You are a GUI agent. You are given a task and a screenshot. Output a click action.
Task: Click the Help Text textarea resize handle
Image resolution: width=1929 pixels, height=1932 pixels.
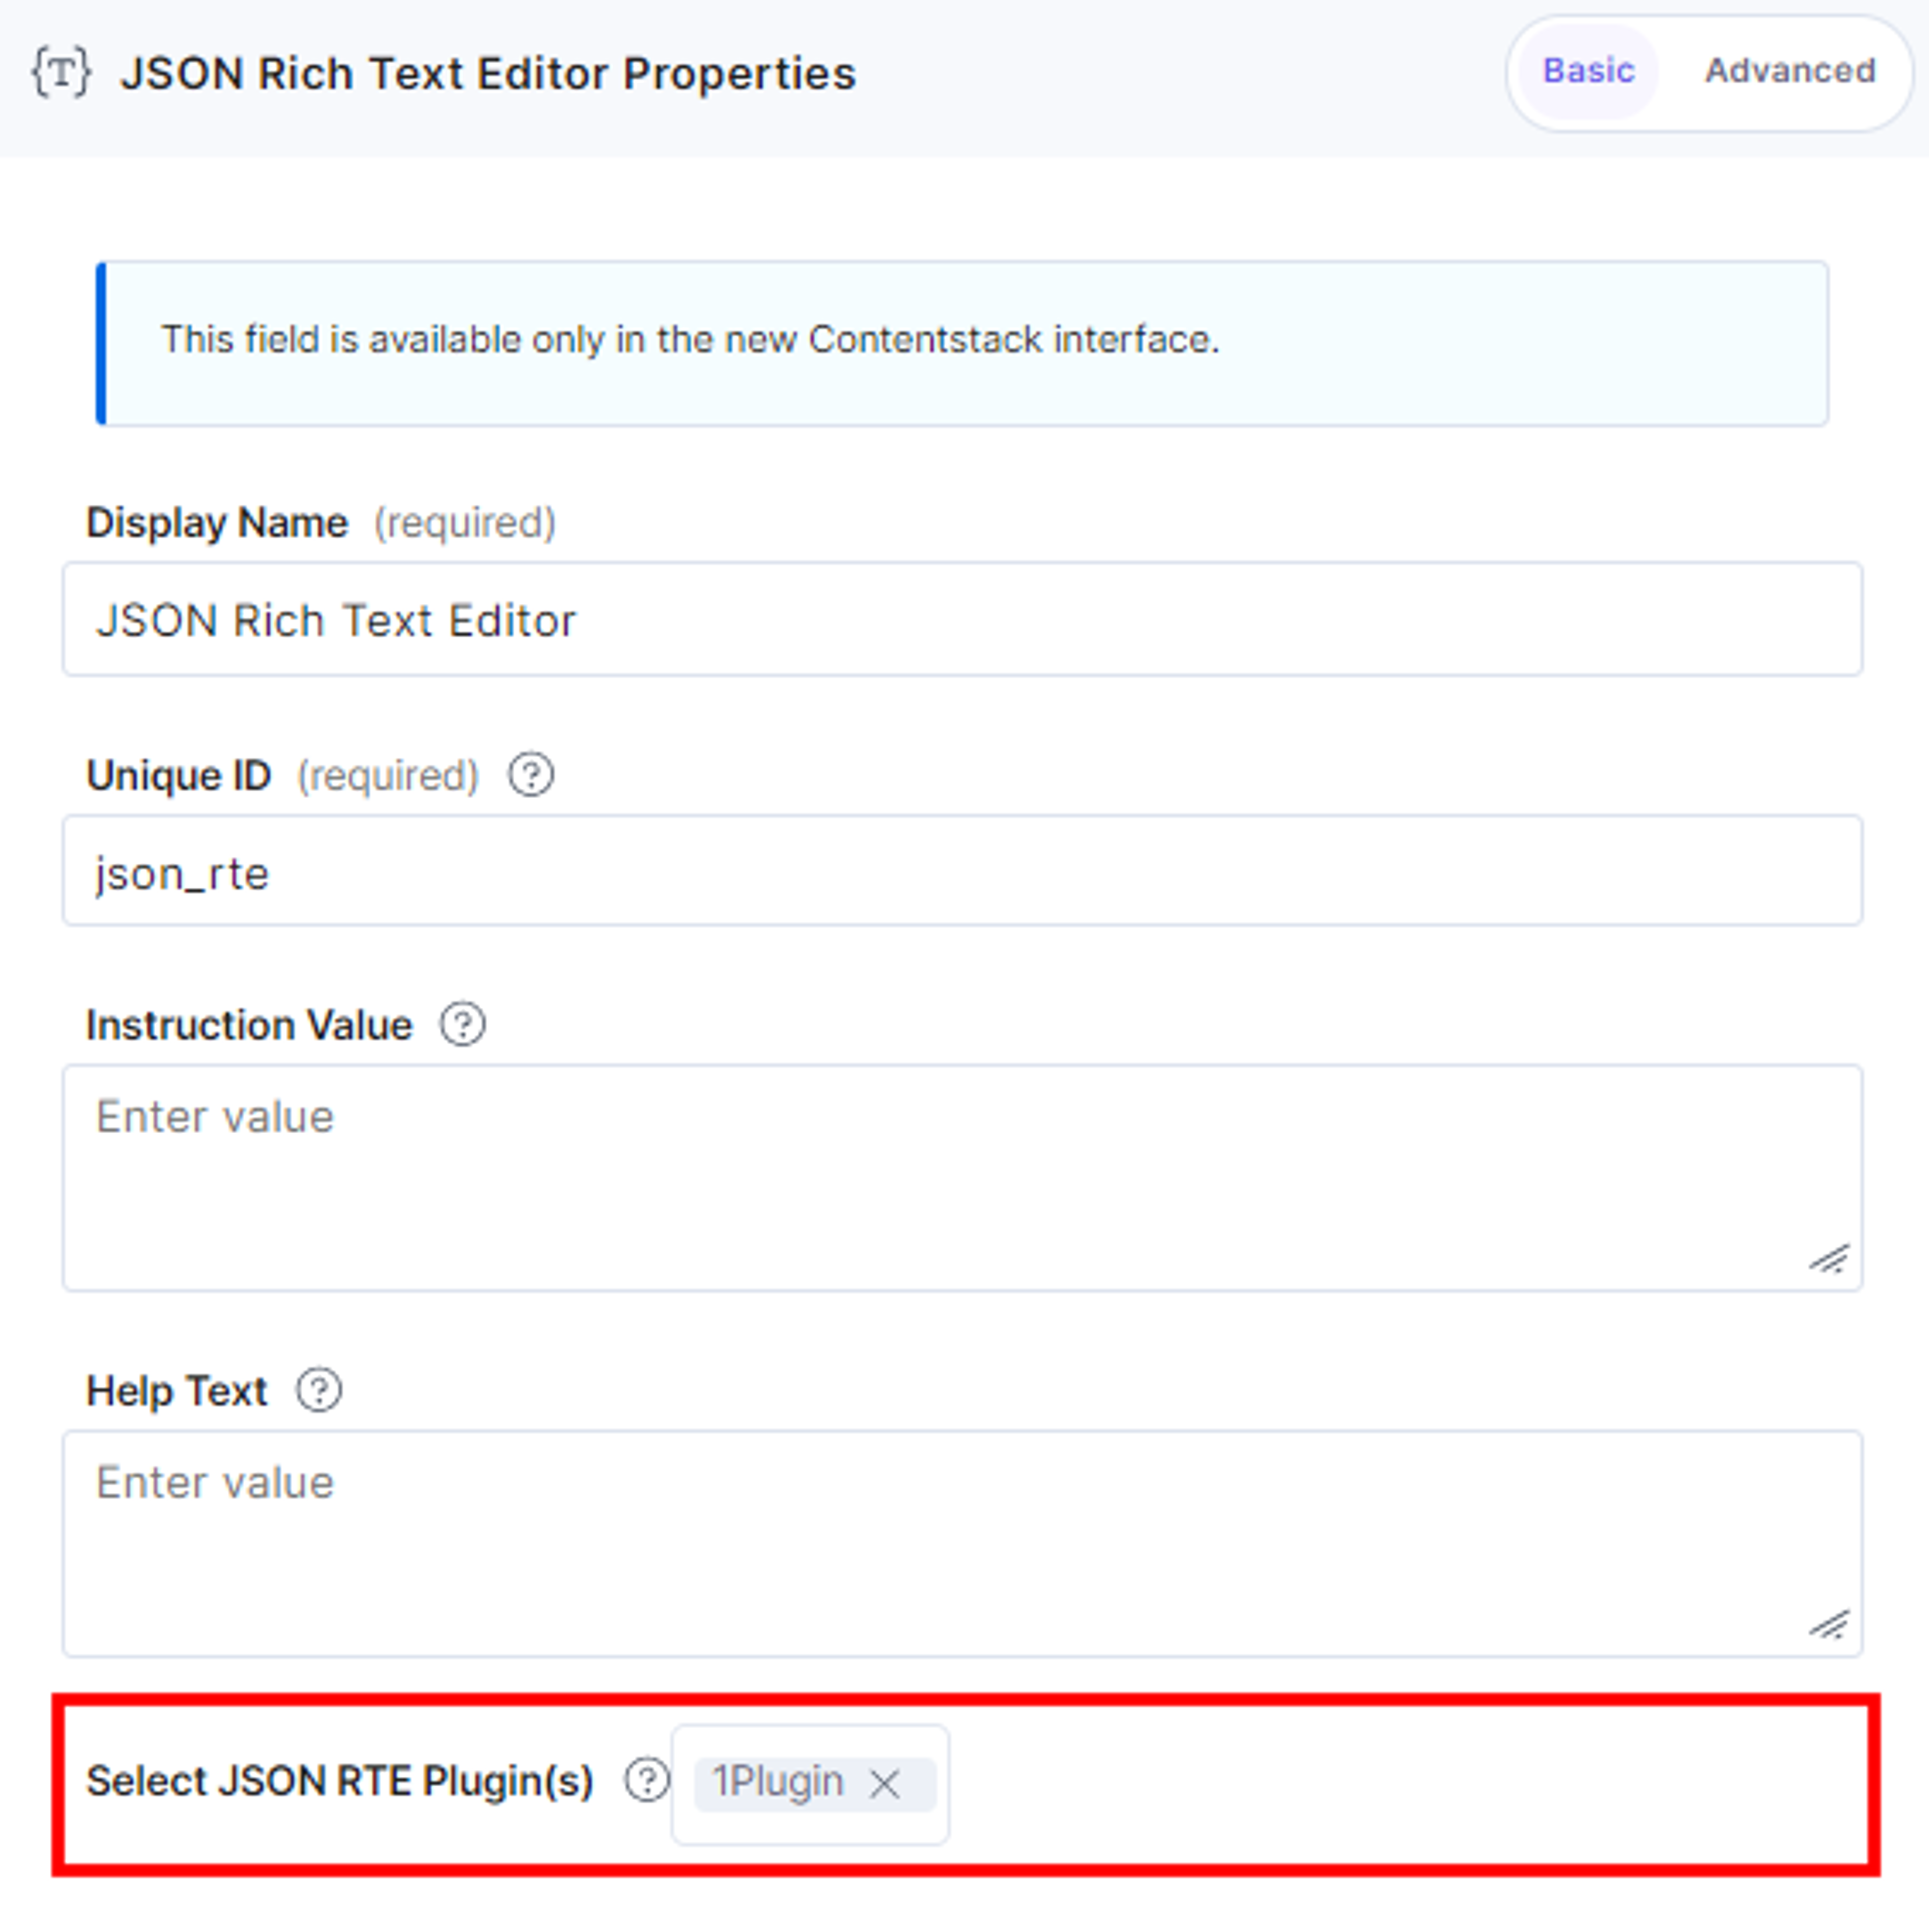pos(1830,1625)
